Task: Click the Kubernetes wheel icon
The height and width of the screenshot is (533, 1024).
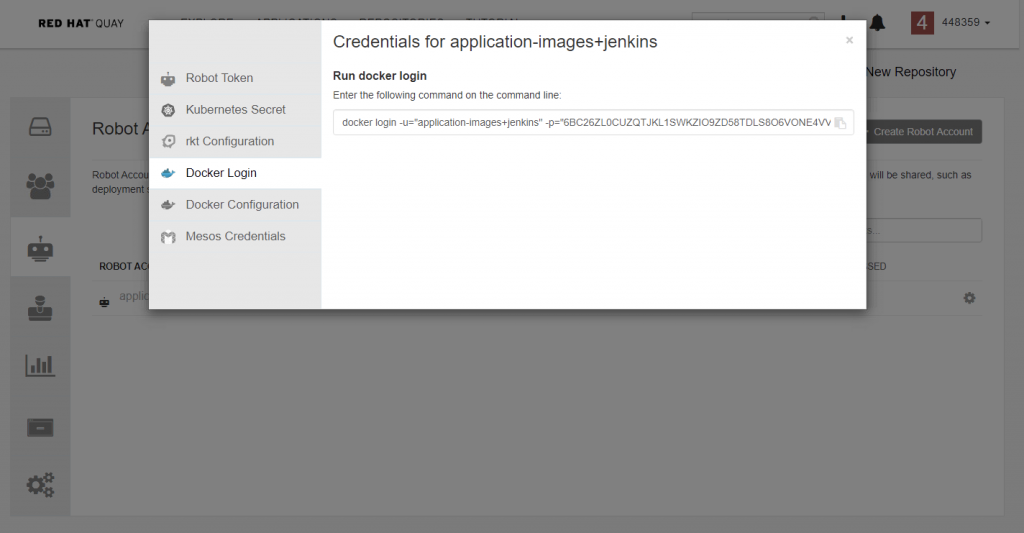Action: tap(168, 110)
